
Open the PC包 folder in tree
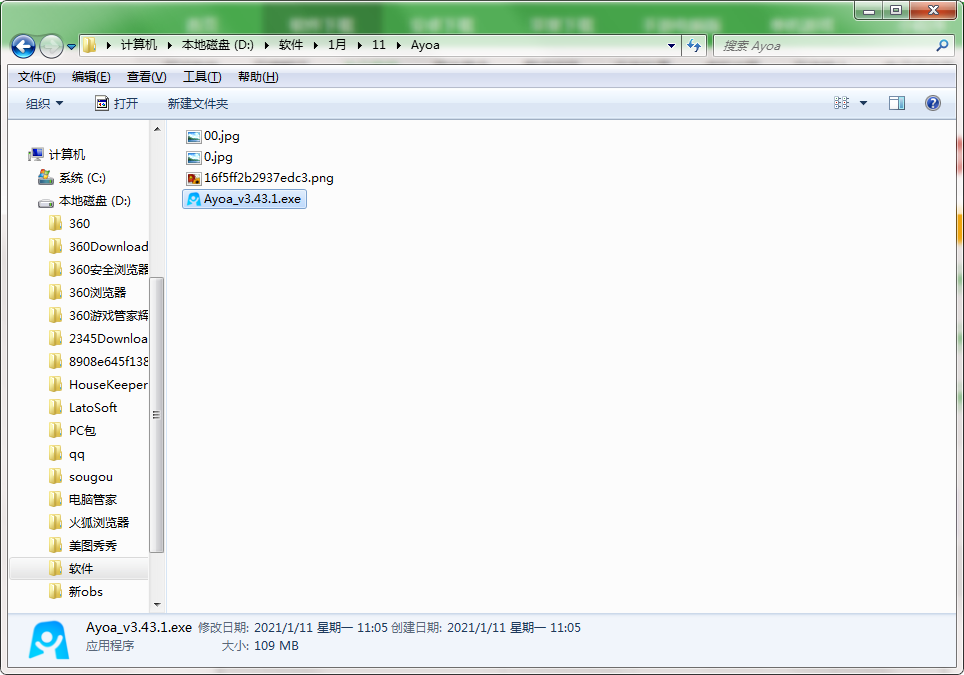coord(72,430)
